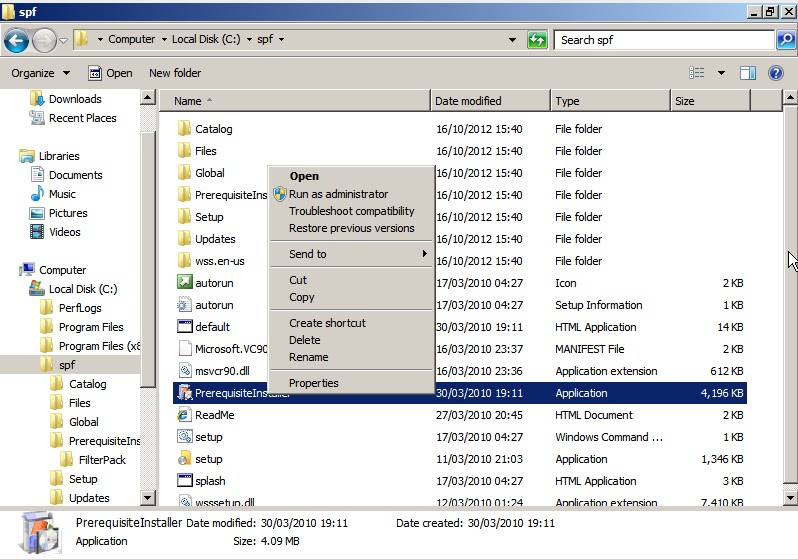Choose Open from the context menu

click(351, 176)
